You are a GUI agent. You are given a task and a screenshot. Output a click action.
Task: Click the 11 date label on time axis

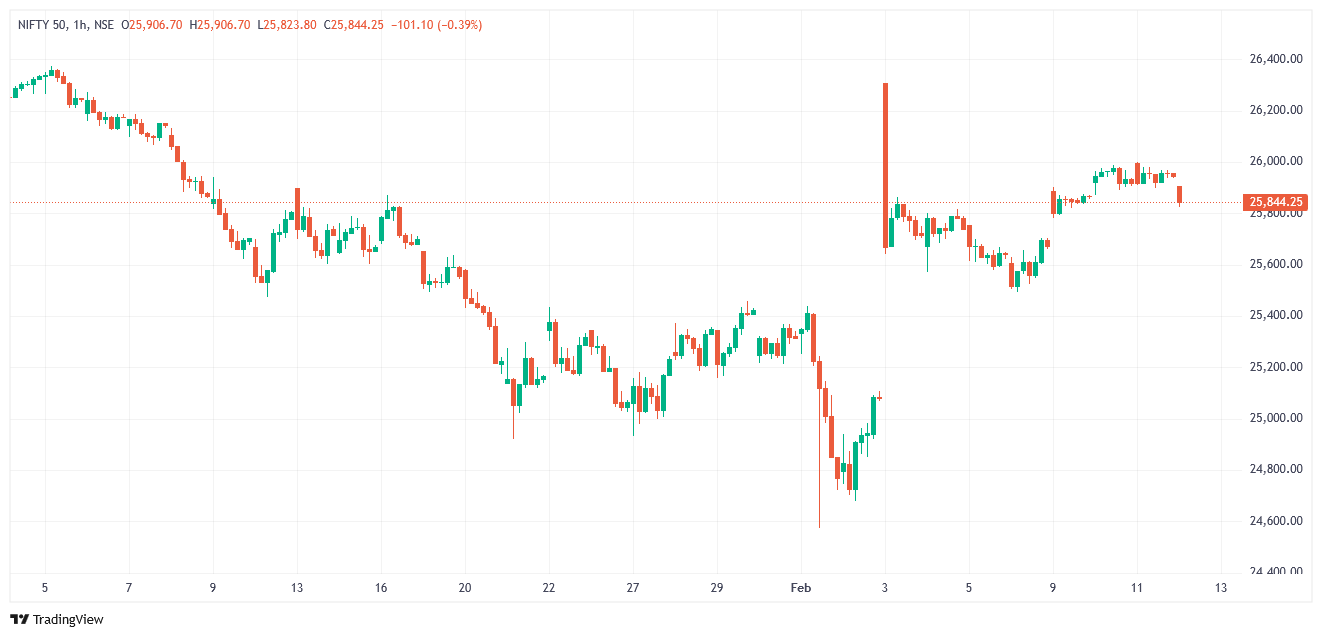pyautogui.click(x=1136, y=587)
